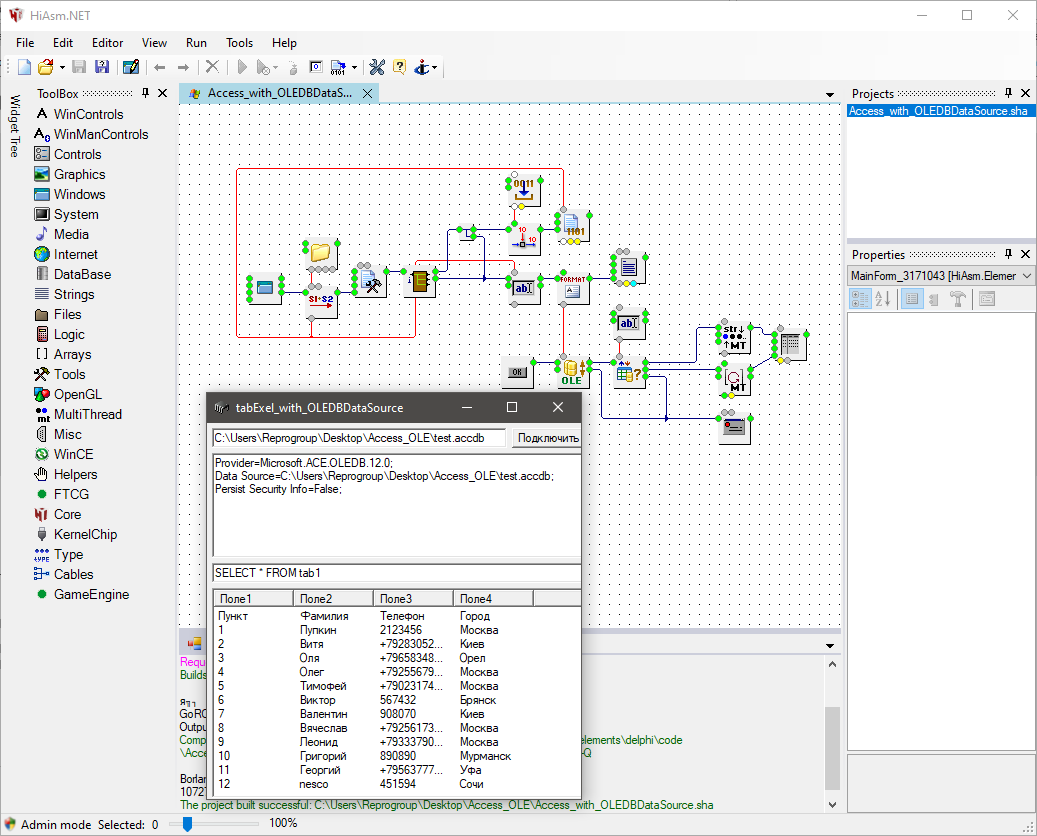Open the MainForm element selector dropdown

[1027, 276]
